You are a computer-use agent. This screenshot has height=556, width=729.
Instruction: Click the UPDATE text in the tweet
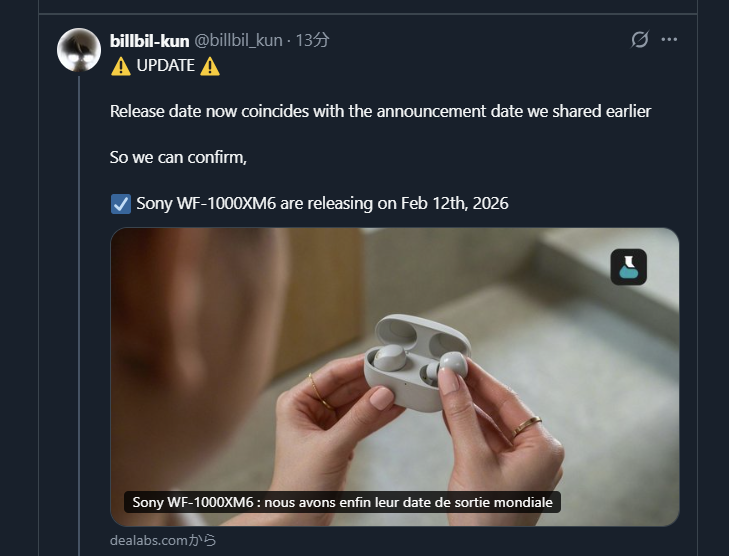[x=165, y=67]
